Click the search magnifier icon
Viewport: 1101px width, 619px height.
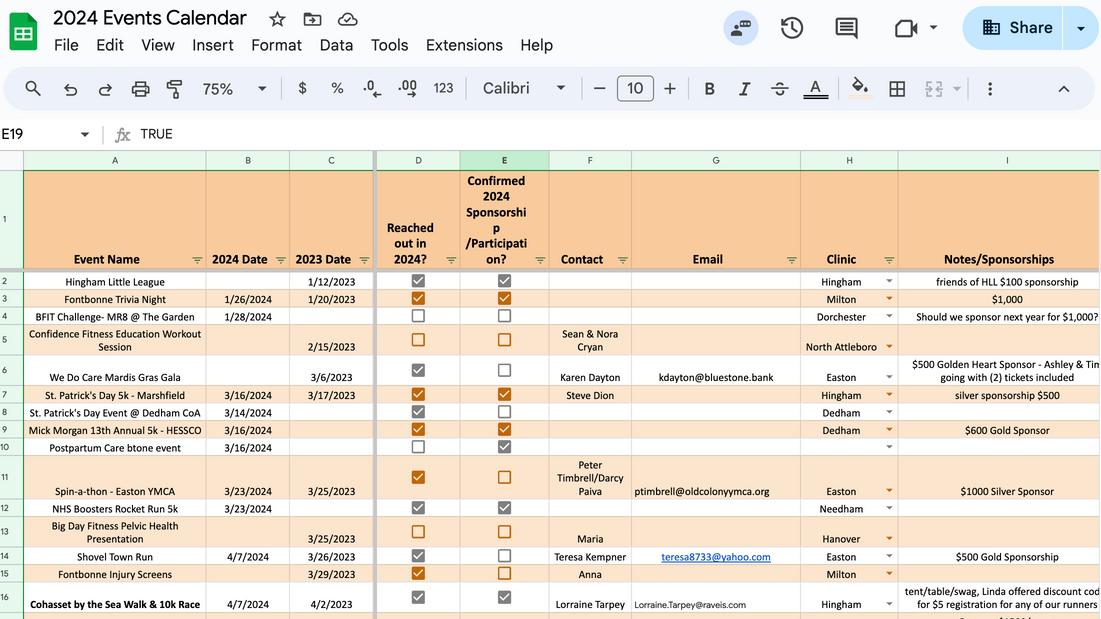[x=33, y=89]
